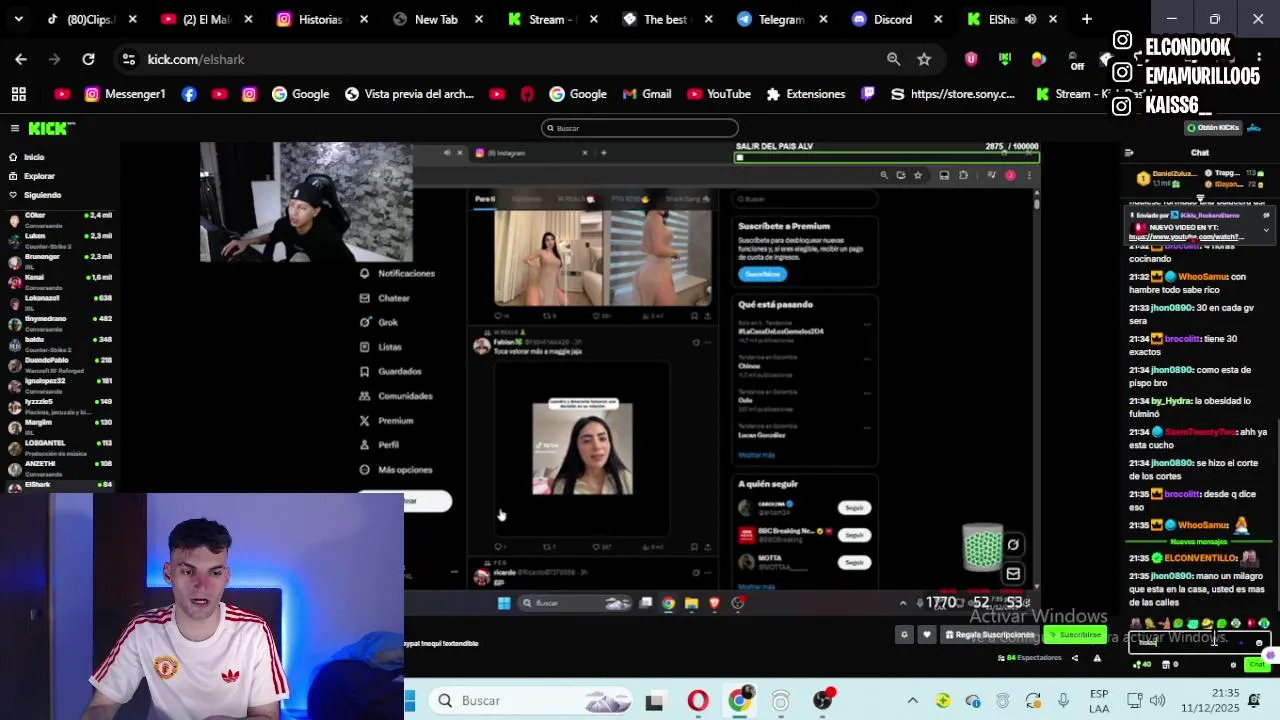Screen dimensions: 1280x720
Task: Share the stream
Action: [1075, 658]
